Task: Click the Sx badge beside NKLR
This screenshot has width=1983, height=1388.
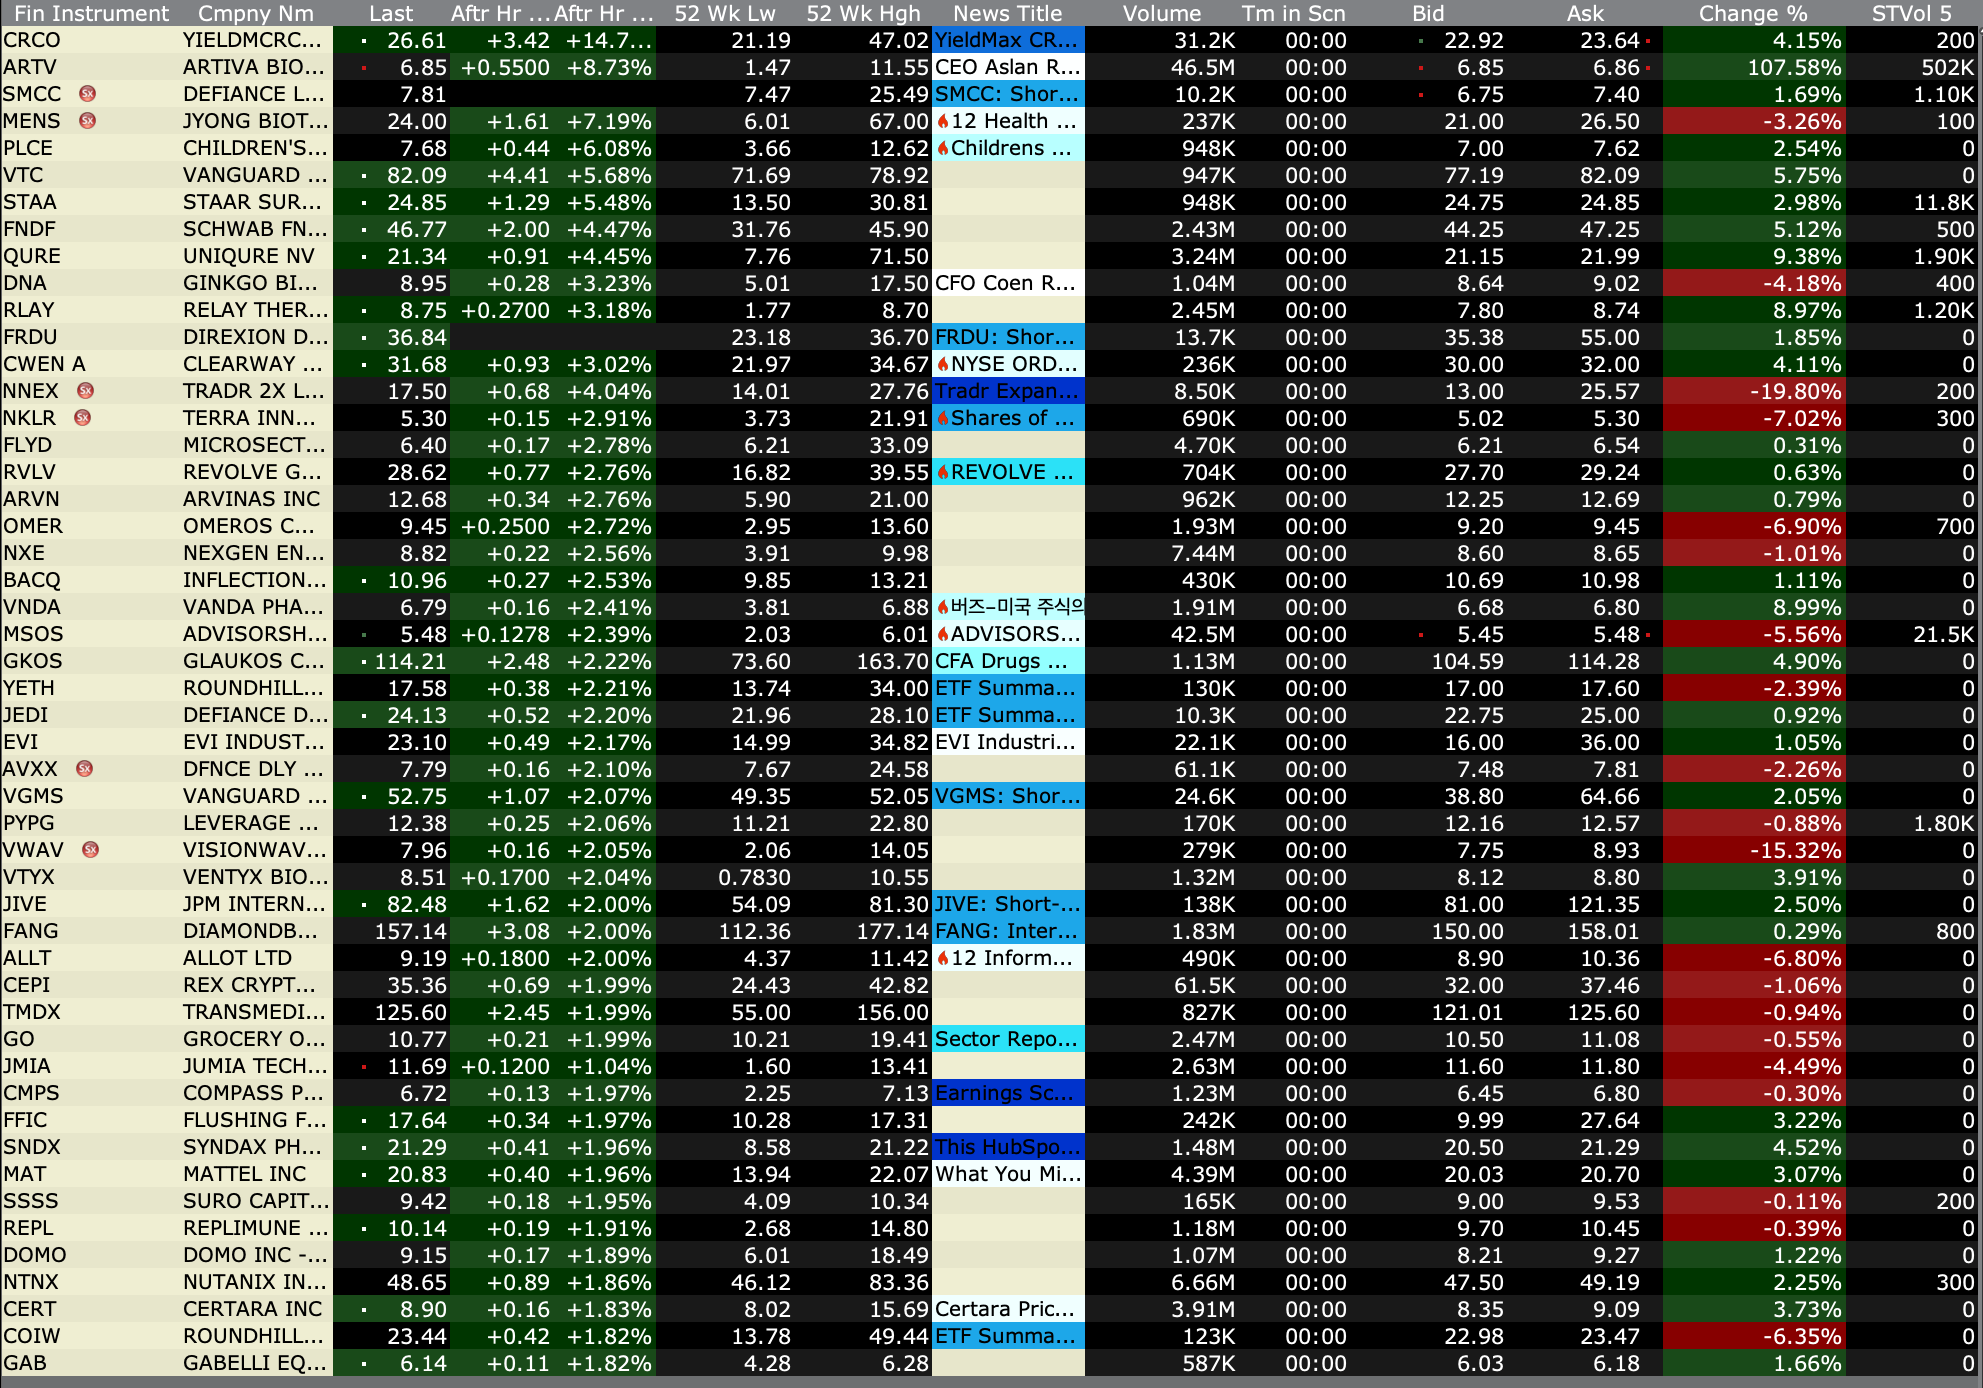Action: (x=83, y=418)
